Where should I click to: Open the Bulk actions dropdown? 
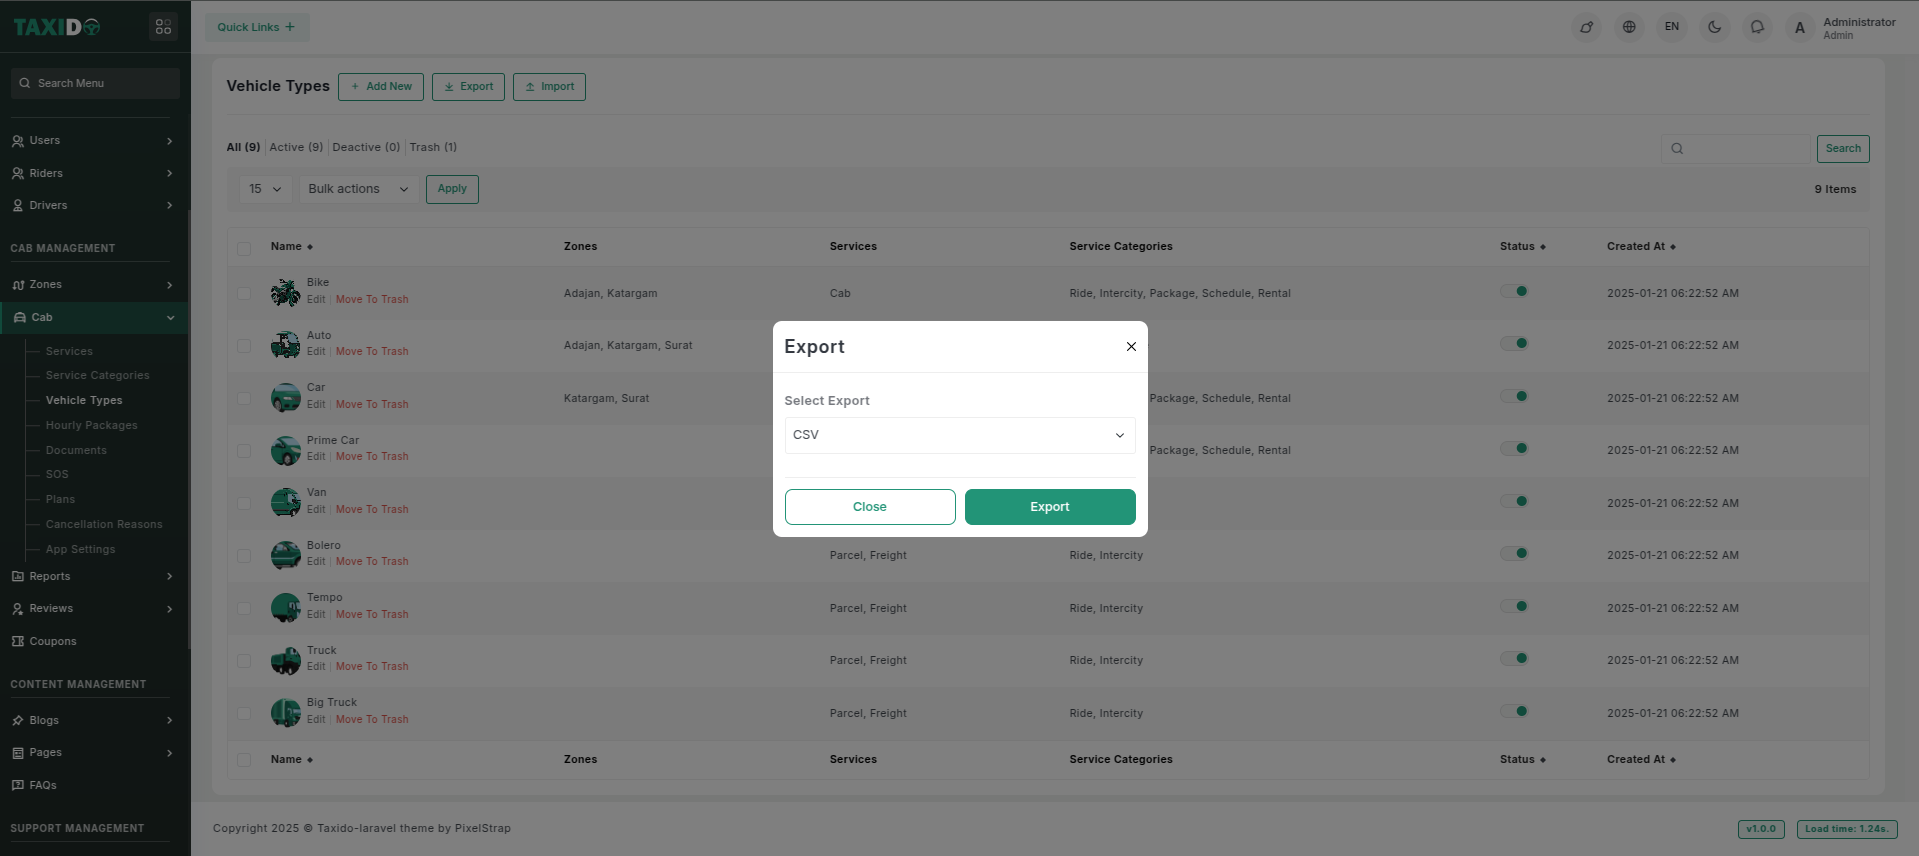358,189
